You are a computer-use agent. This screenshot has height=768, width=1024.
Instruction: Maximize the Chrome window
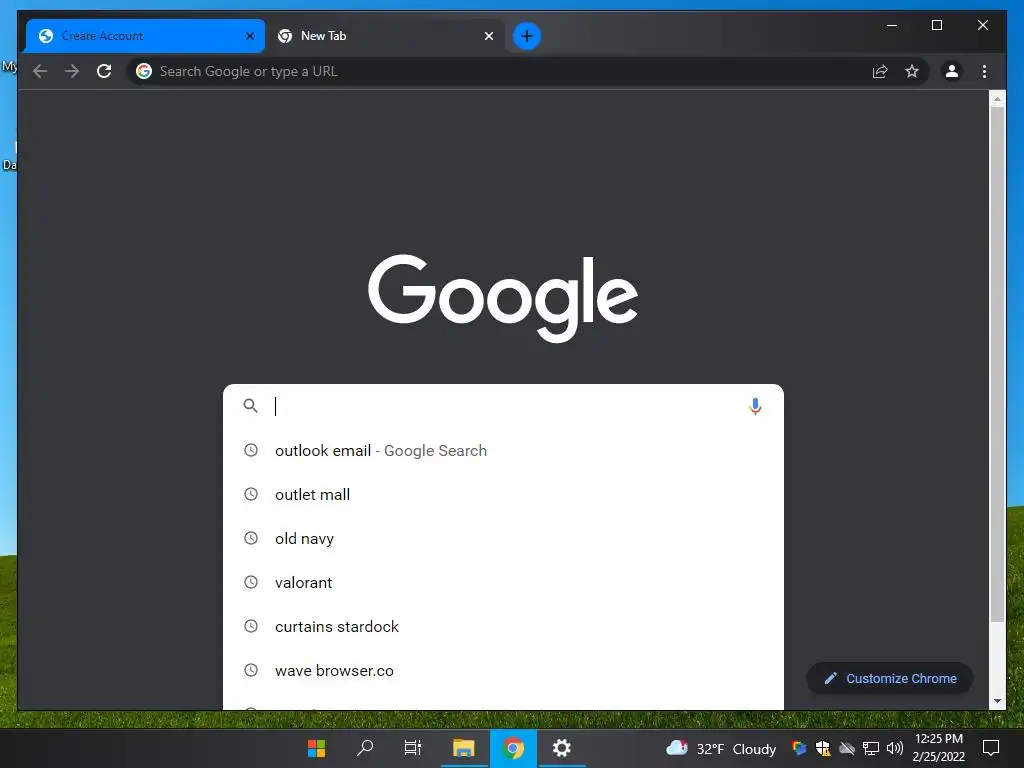click(x=936, y=25)
